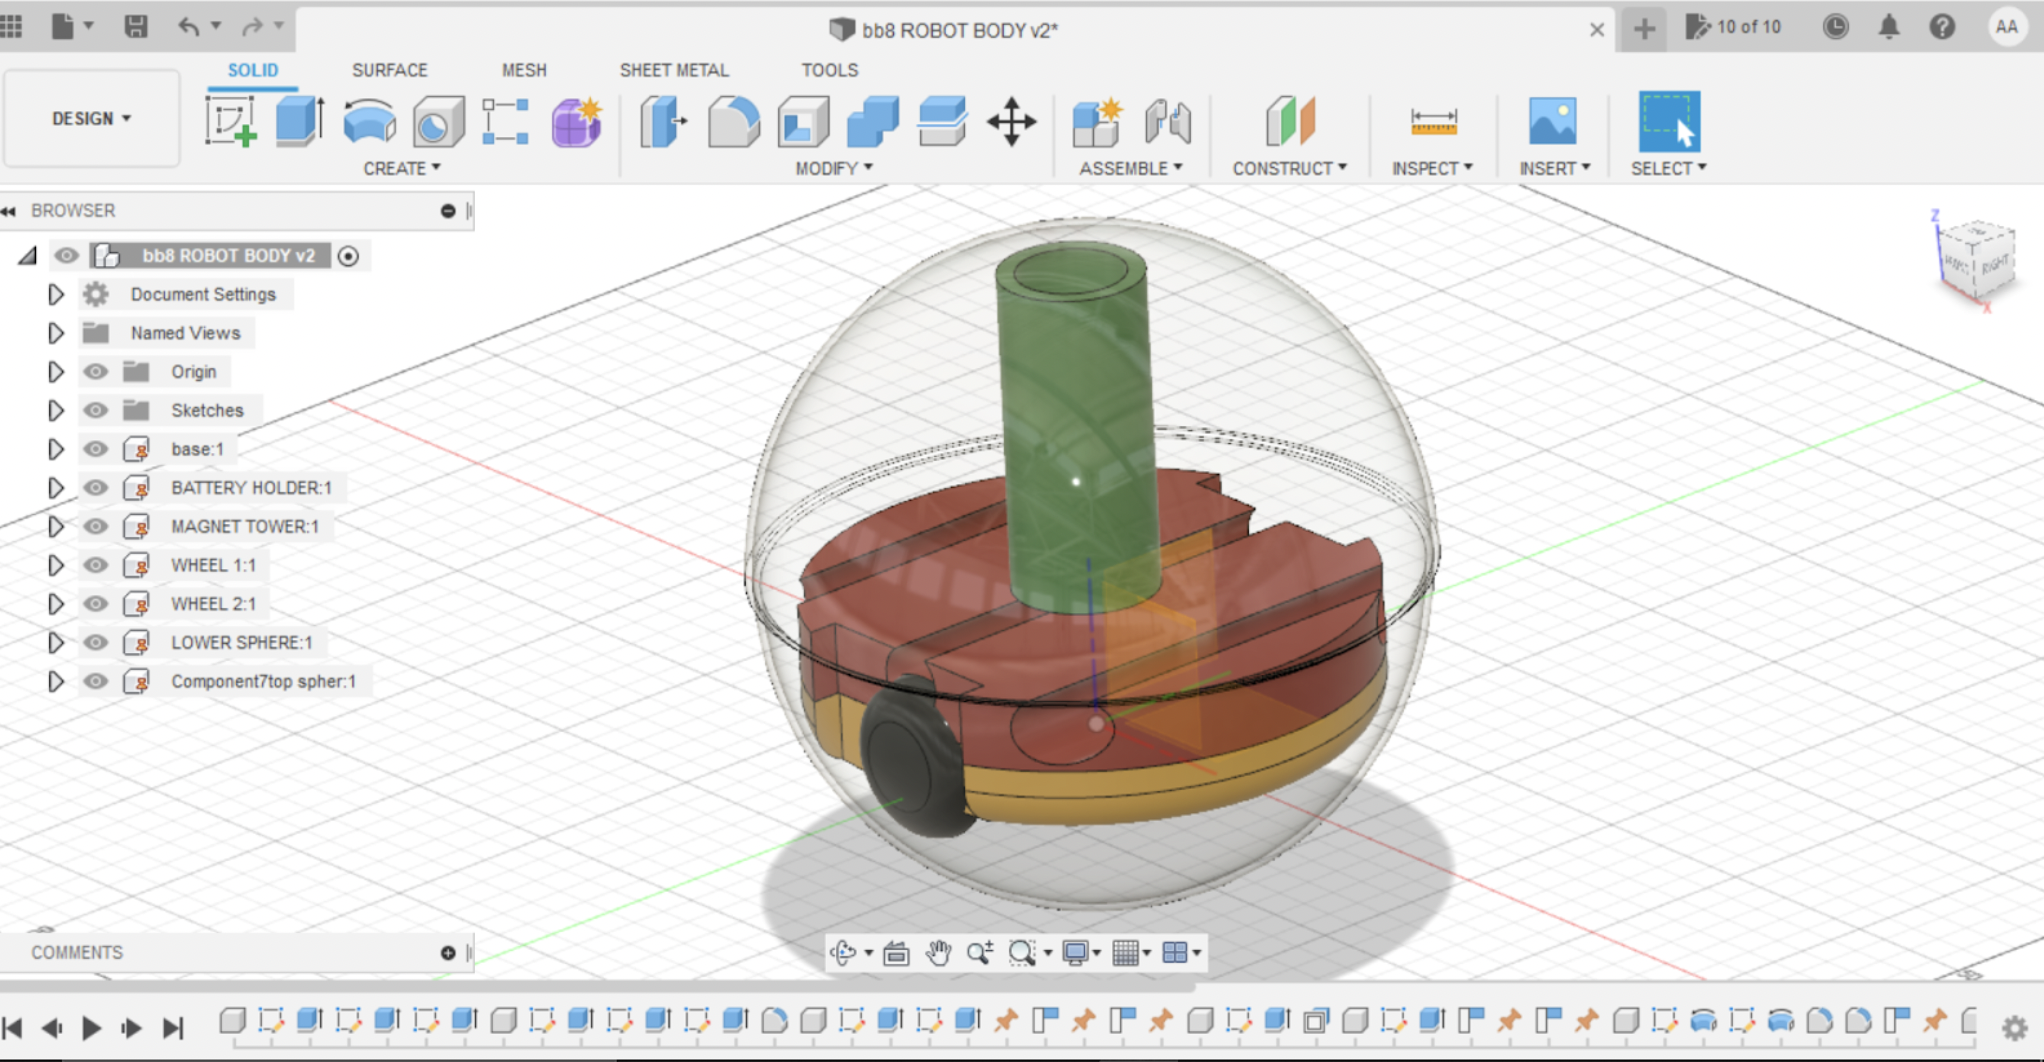Select the Hole tool icon
The height and width of the screenshot is (1062, 2044).
point(438,122)
